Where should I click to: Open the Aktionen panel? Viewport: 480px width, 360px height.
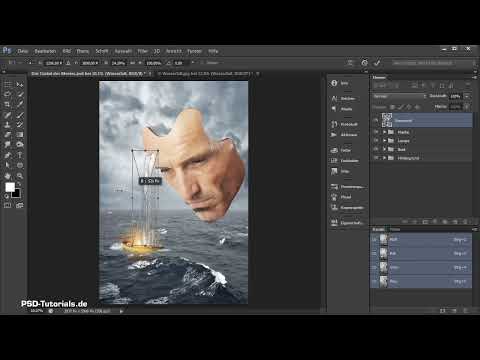click(344, 135)
